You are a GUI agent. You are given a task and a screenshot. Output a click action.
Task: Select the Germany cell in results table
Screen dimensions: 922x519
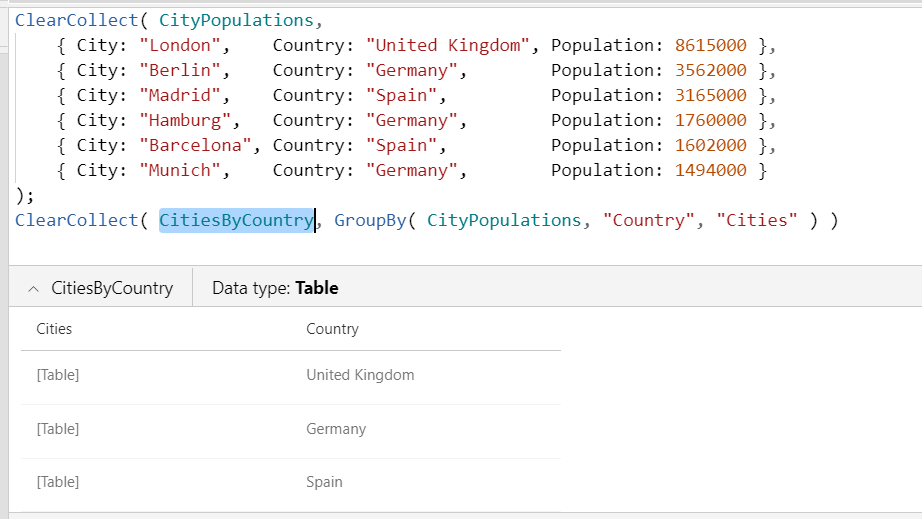pos(336,429)
